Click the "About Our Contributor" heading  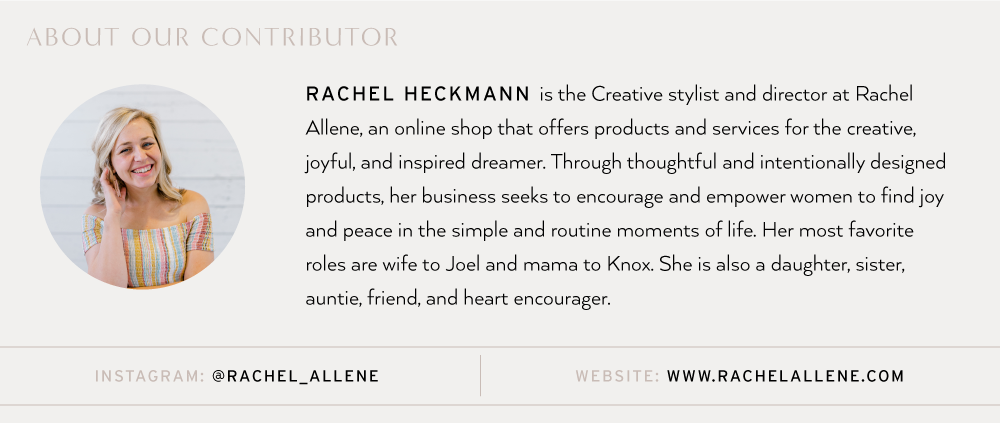pyautogui.click(x=212, y=37)
